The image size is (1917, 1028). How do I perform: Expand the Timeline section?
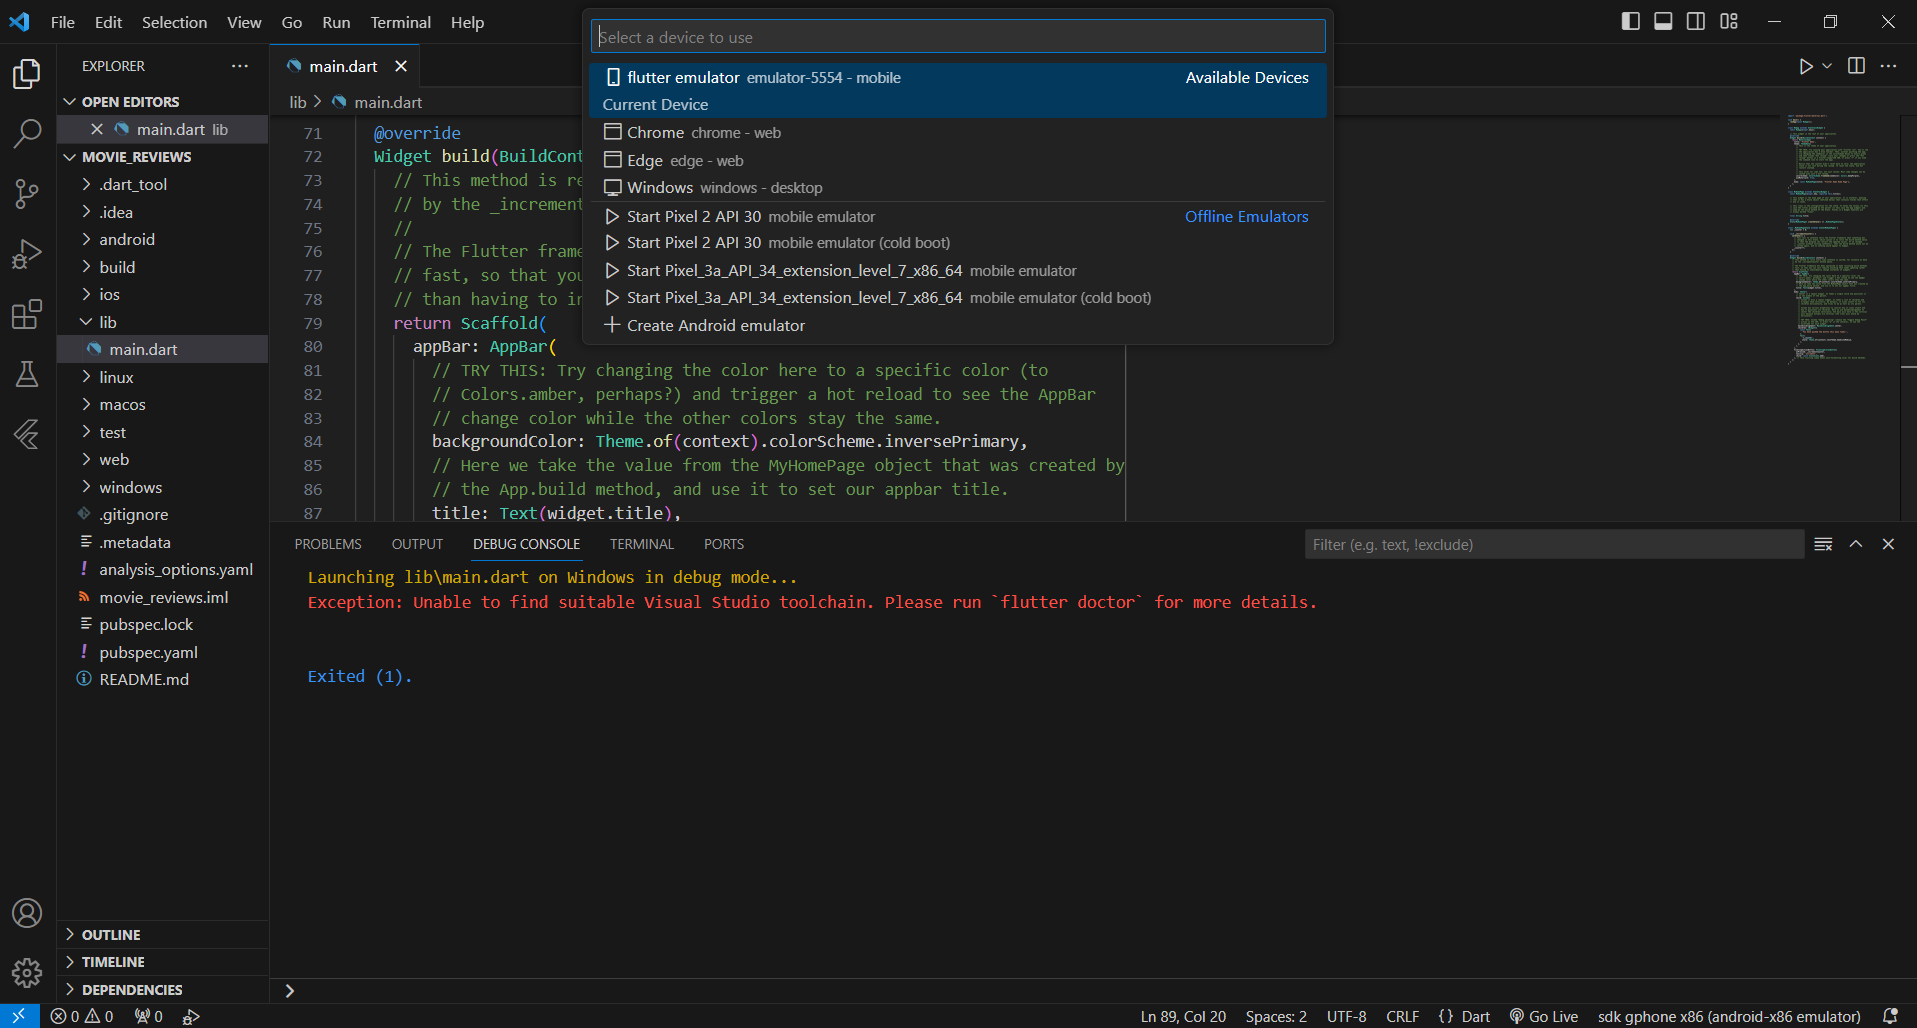pyautogui.click(x=162, y=962)
